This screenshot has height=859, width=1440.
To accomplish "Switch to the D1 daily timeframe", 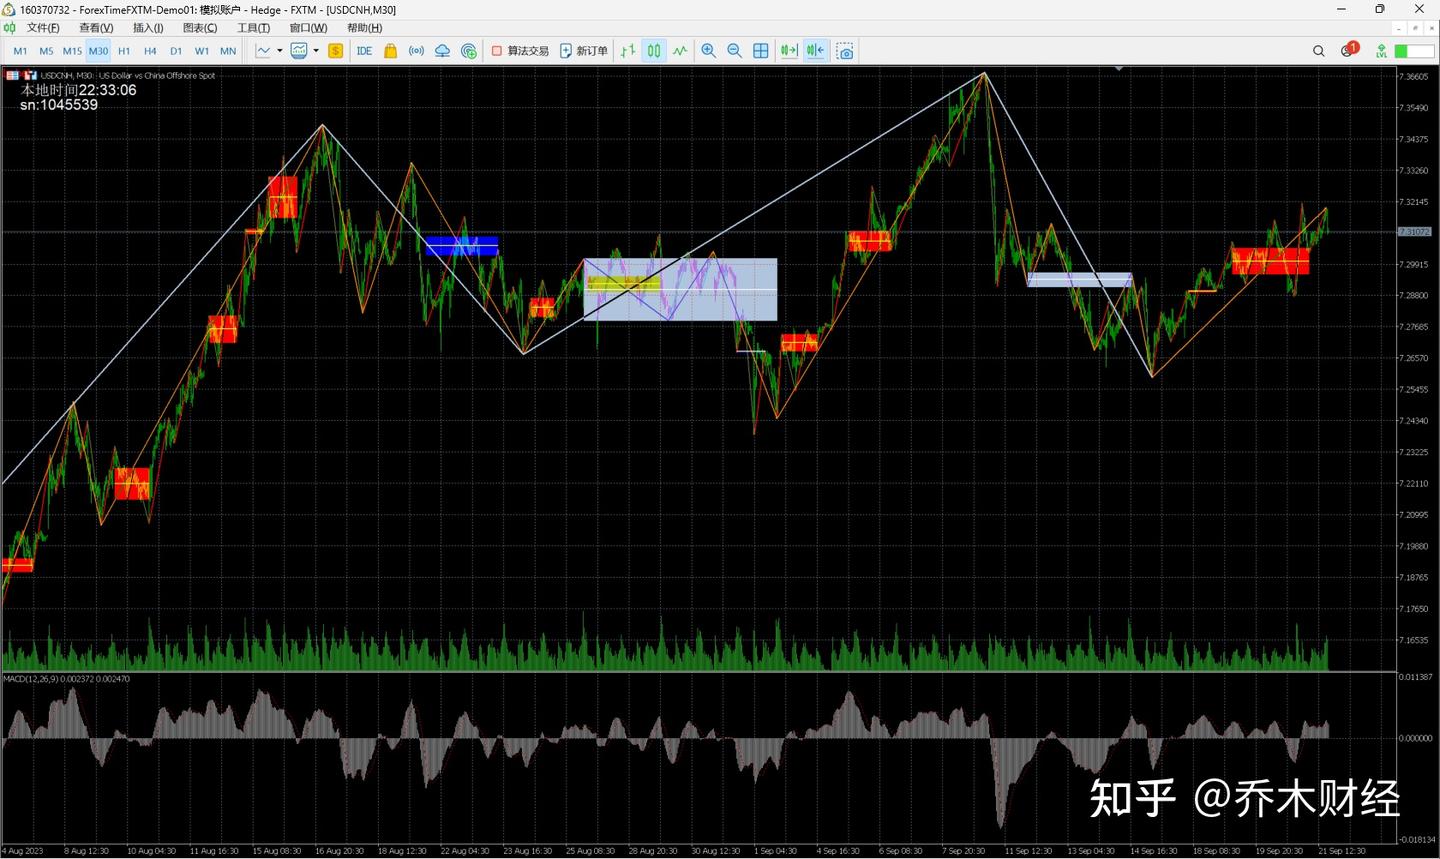I will coord(176,51).
